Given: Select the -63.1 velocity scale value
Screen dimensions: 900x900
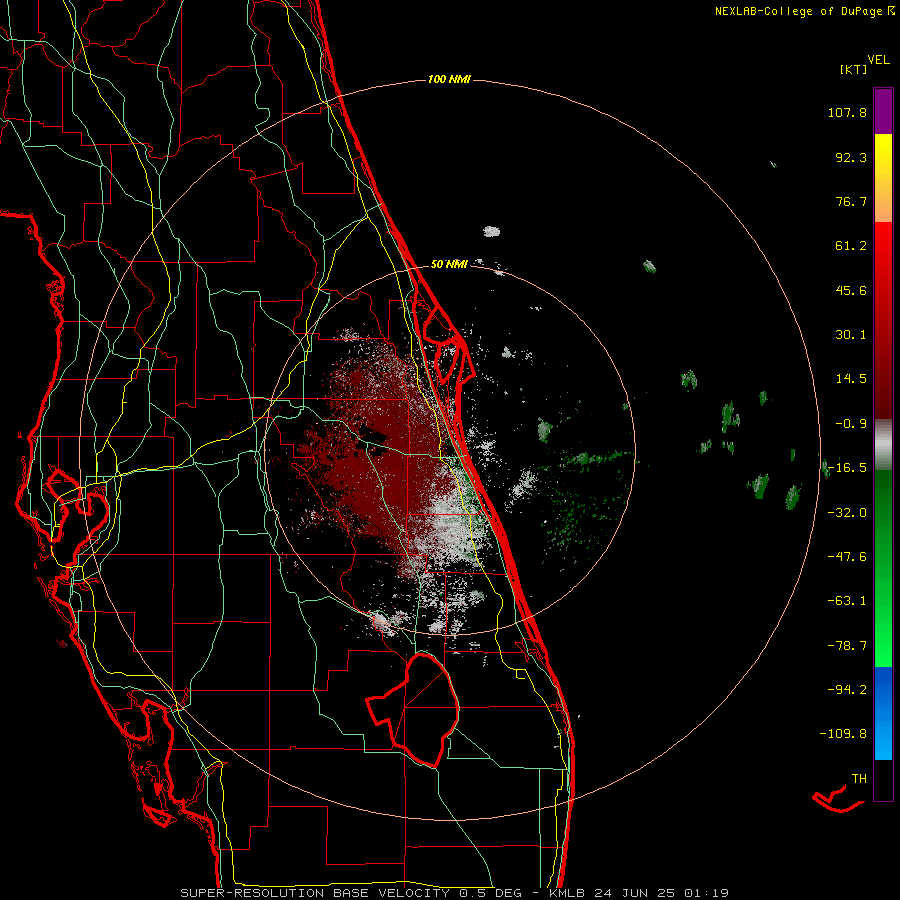Looking at the screenshot, I should click(847, 601).
